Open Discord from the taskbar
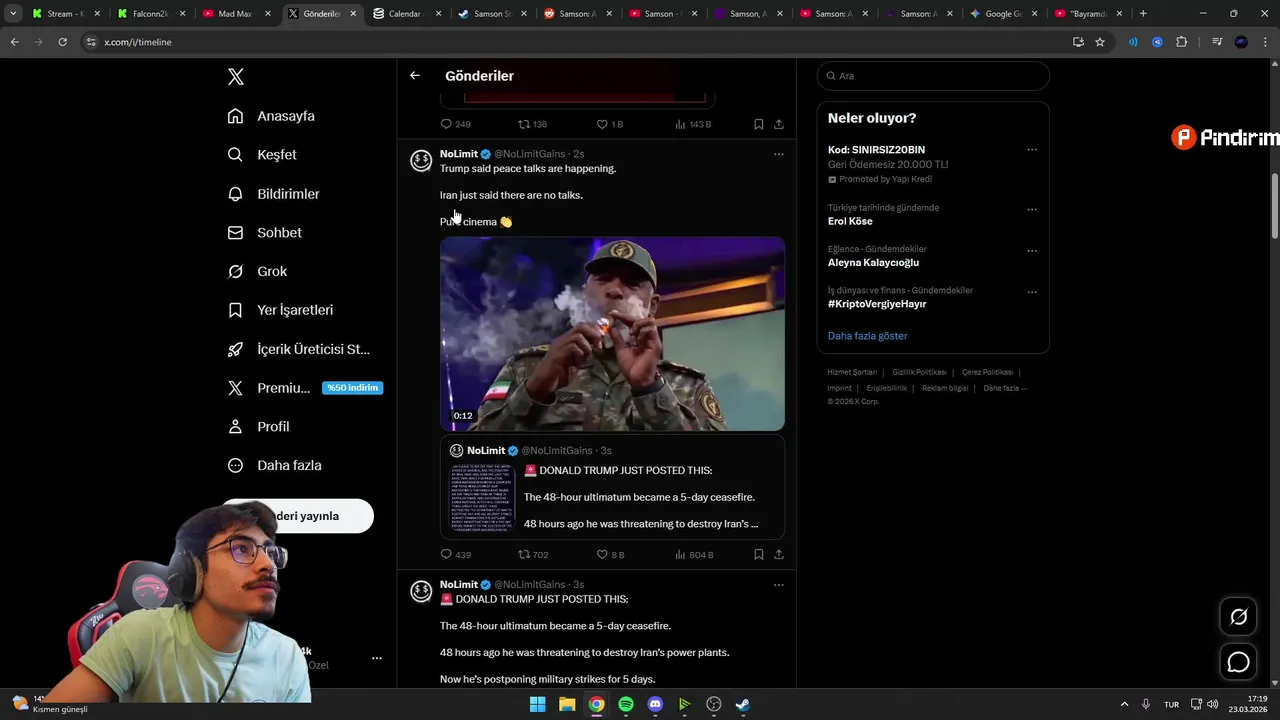 [655, 704]
